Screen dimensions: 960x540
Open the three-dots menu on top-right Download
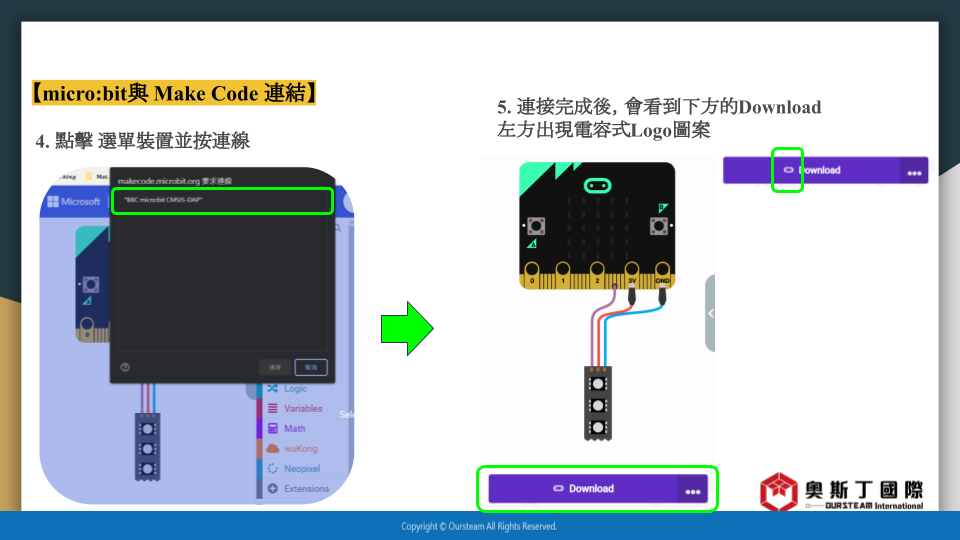pos(914,171)
